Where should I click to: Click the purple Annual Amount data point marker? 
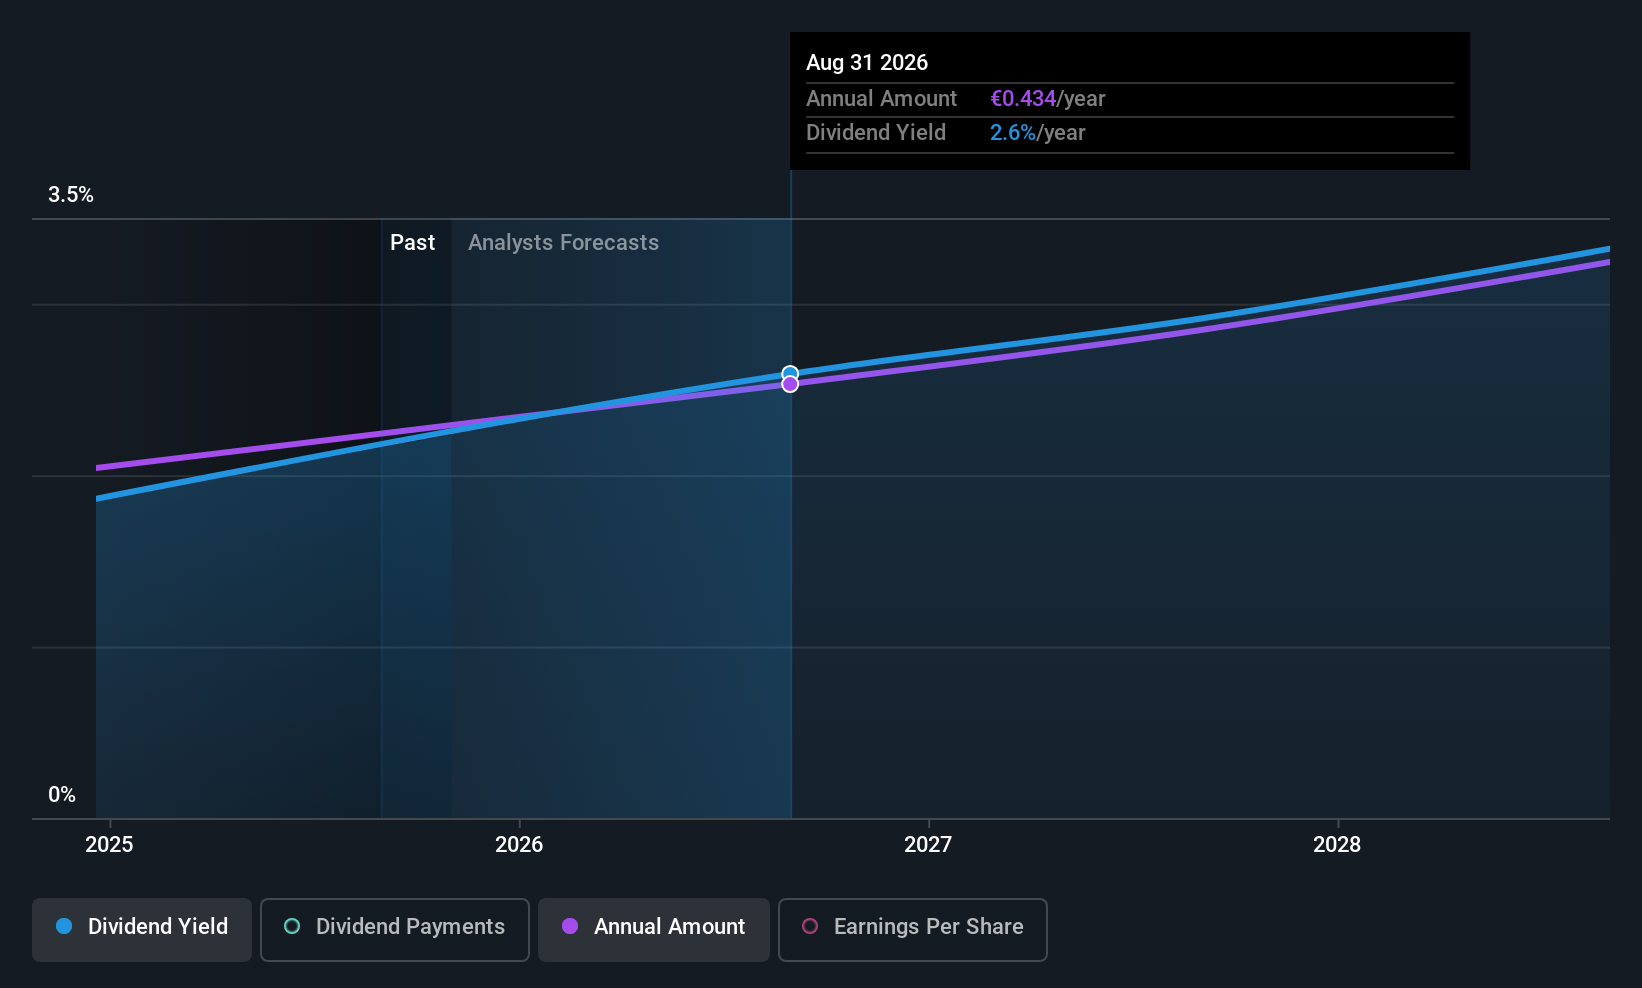(790, 385)
